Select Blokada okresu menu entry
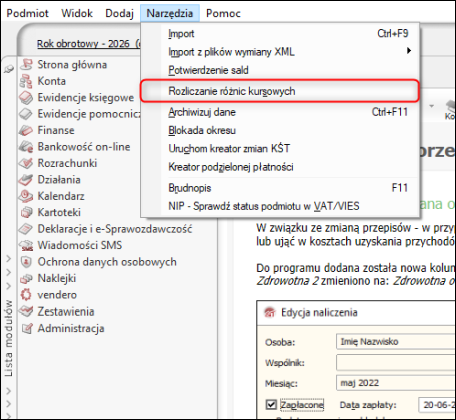 (280, 130)
